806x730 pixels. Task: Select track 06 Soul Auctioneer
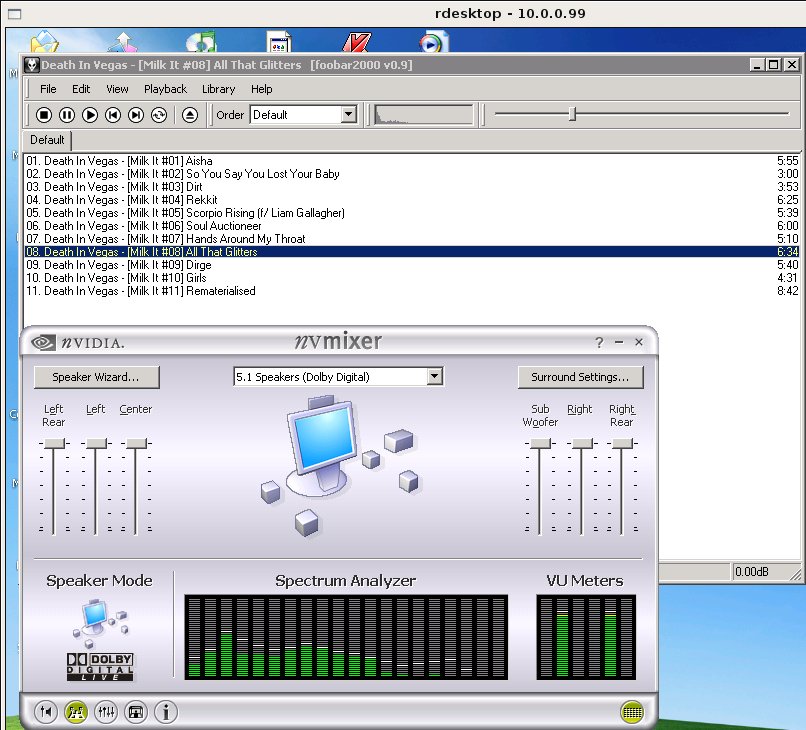point(412,226)
